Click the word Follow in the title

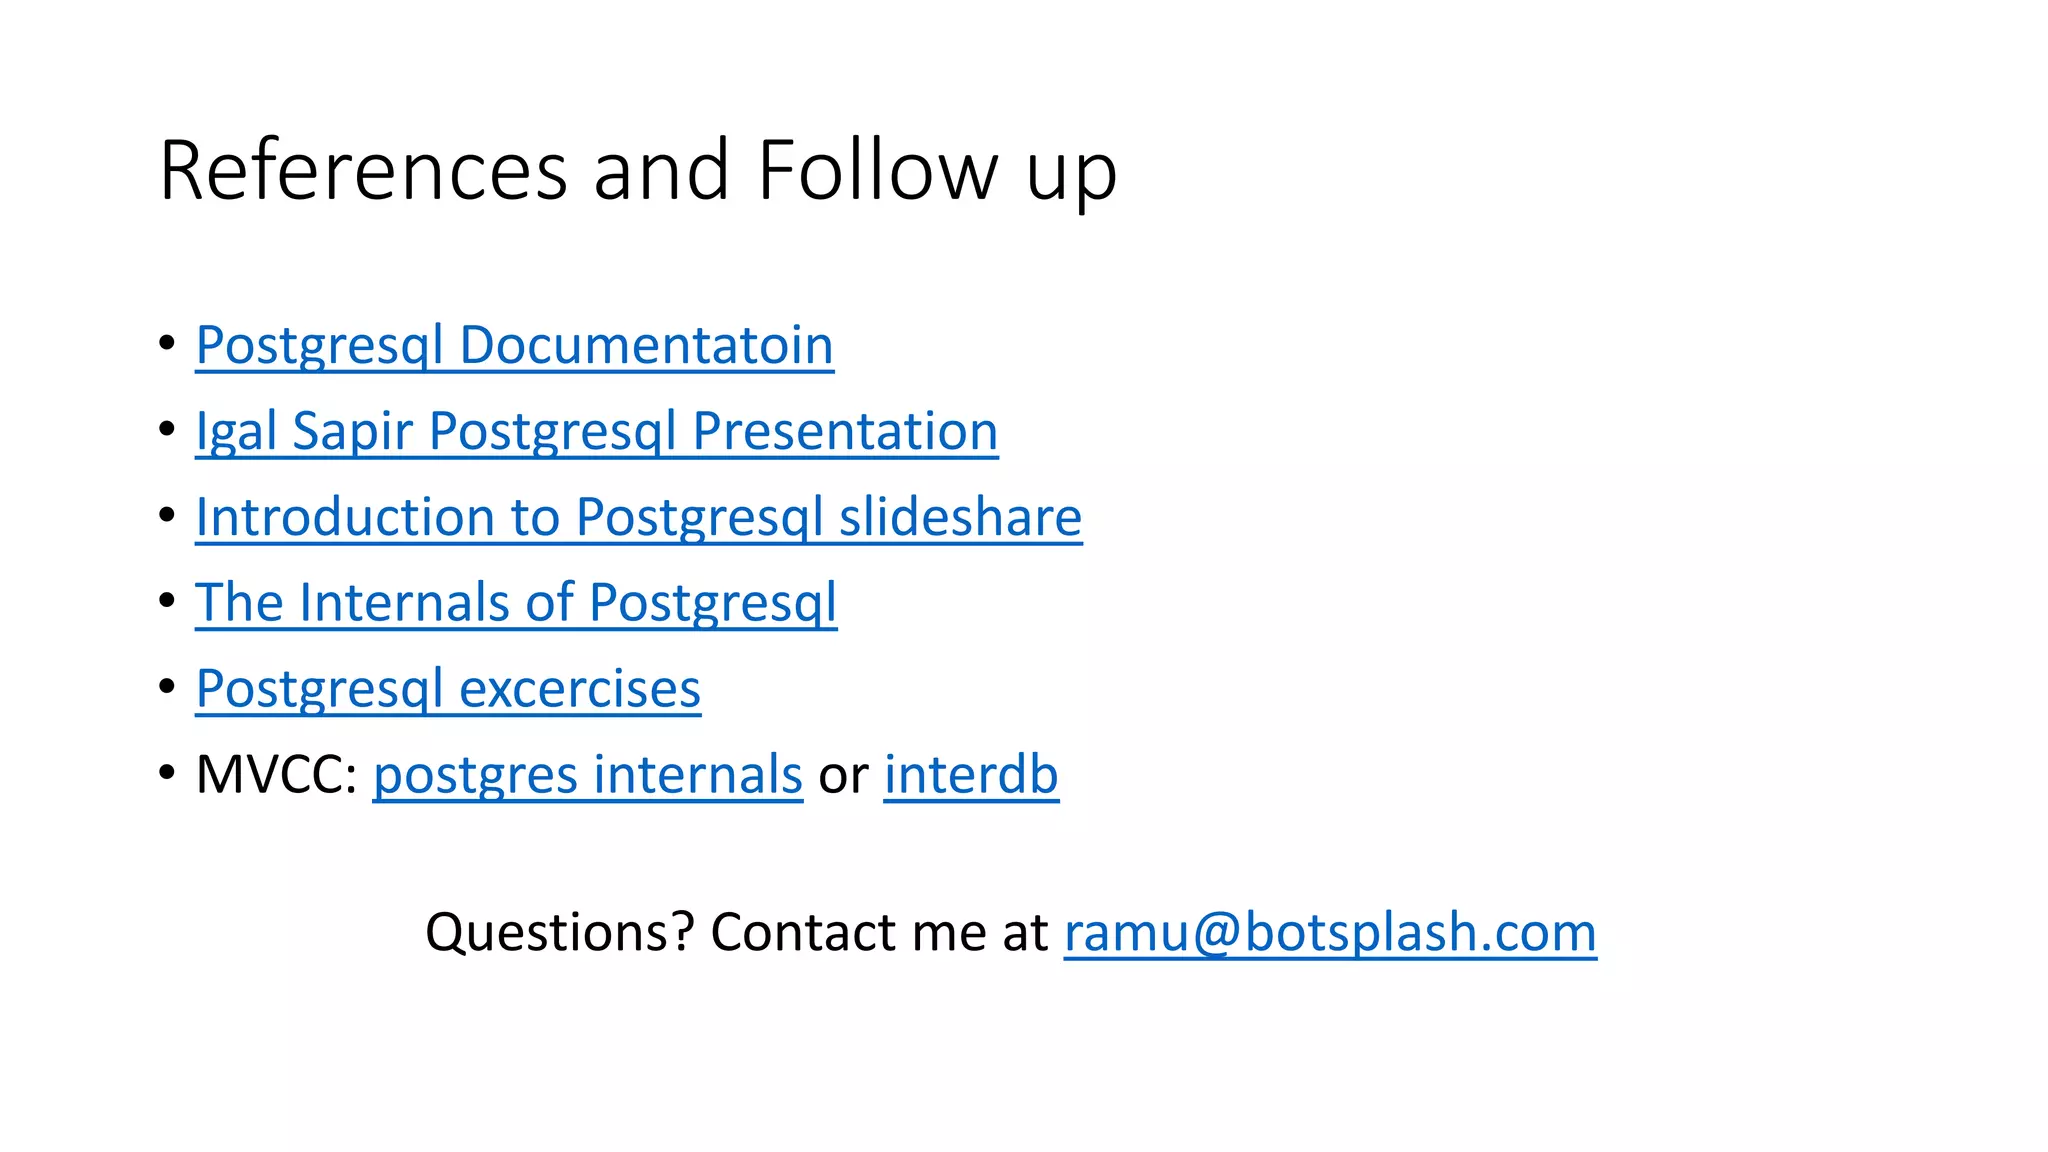(877, 171)
